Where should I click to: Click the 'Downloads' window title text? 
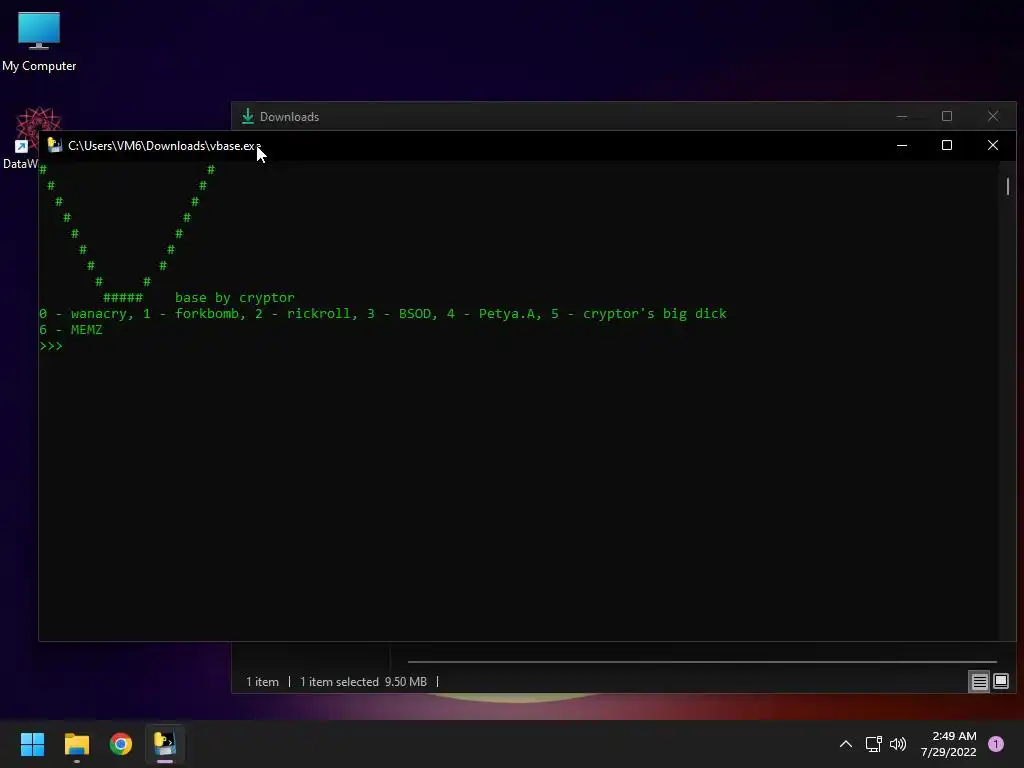tap(289, 117)
